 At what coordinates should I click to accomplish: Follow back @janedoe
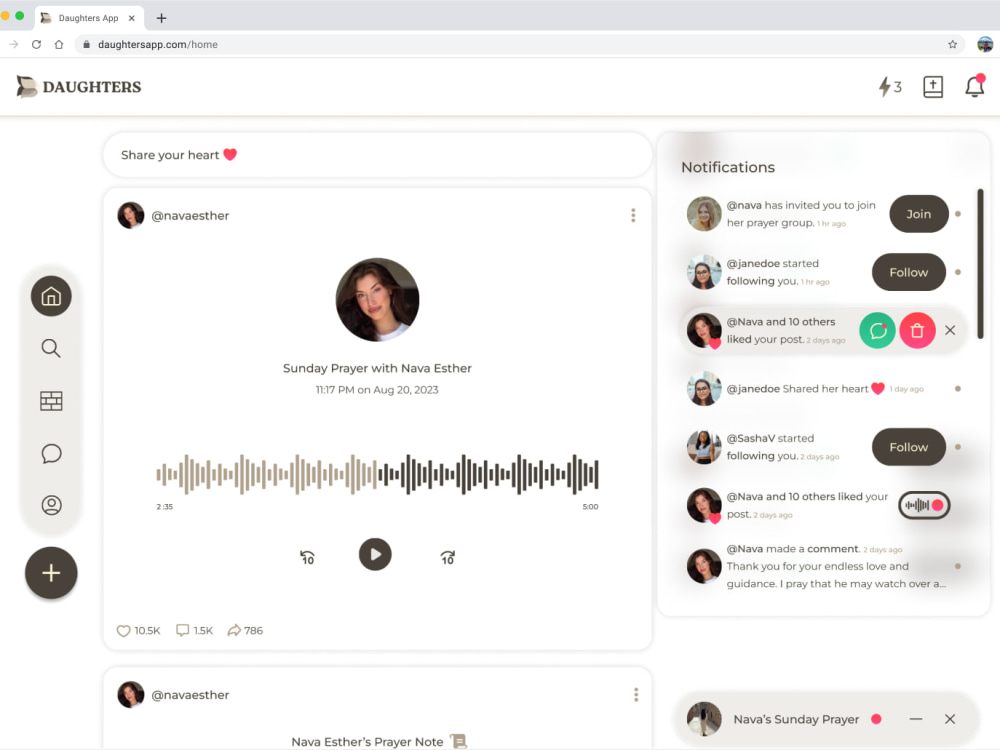click(x=909, y=272)
